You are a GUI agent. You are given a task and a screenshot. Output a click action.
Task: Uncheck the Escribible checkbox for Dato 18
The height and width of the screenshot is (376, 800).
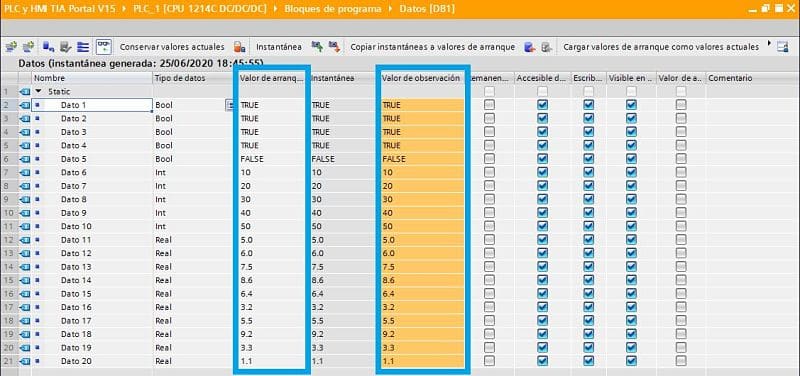[589, 334]
